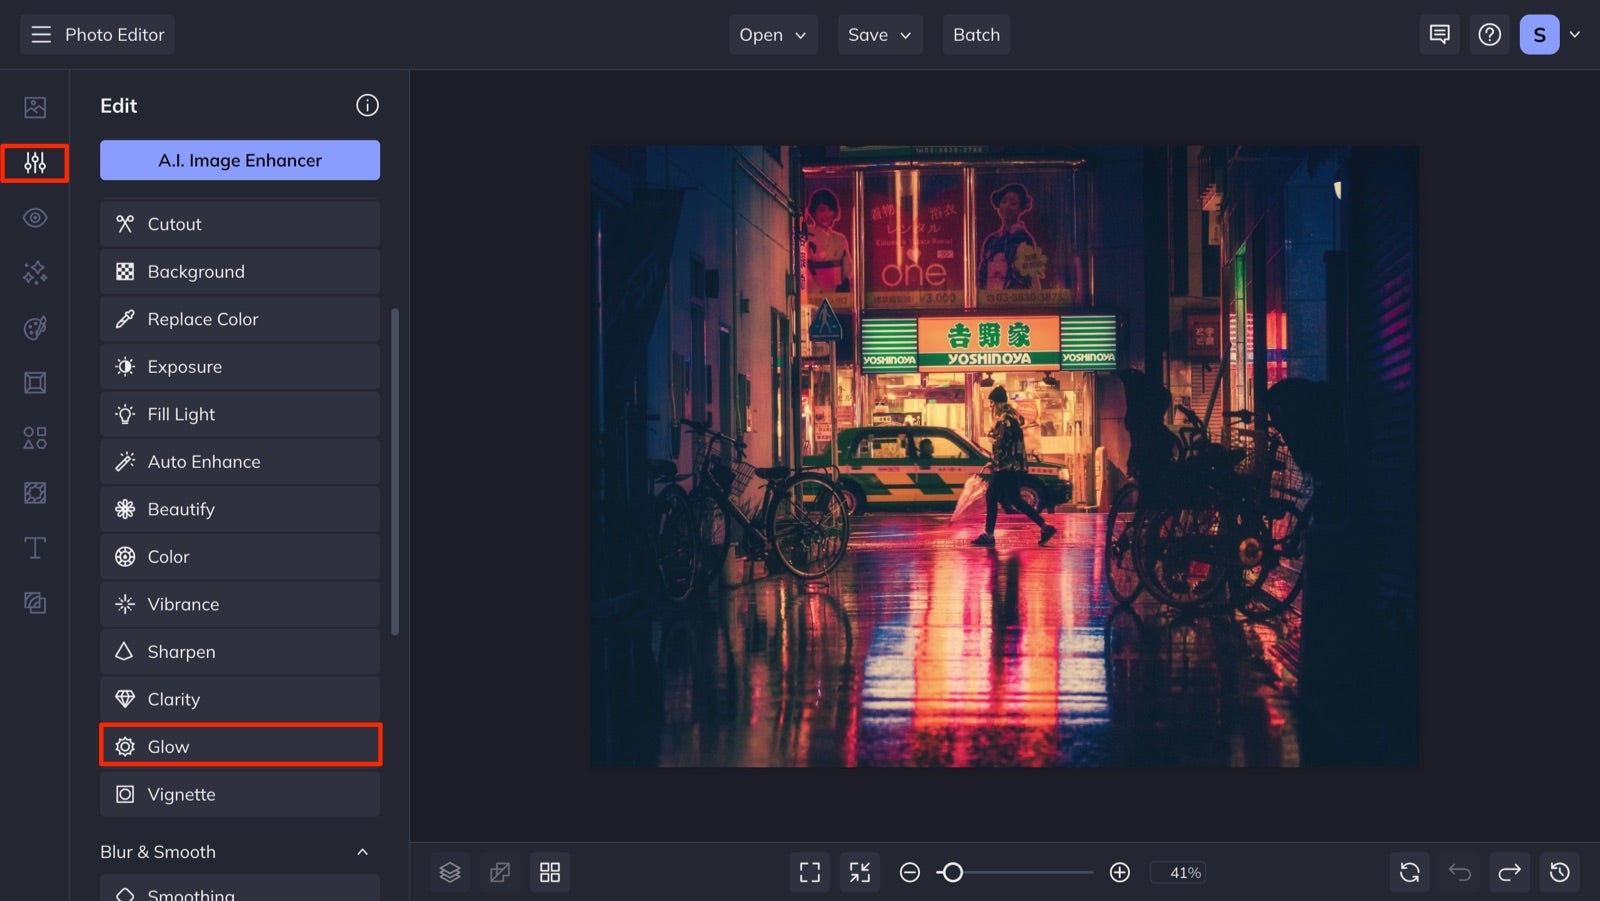Apply the Glow effect
The height and width of the screenshot is (901, 1600).
click(240, 745)
